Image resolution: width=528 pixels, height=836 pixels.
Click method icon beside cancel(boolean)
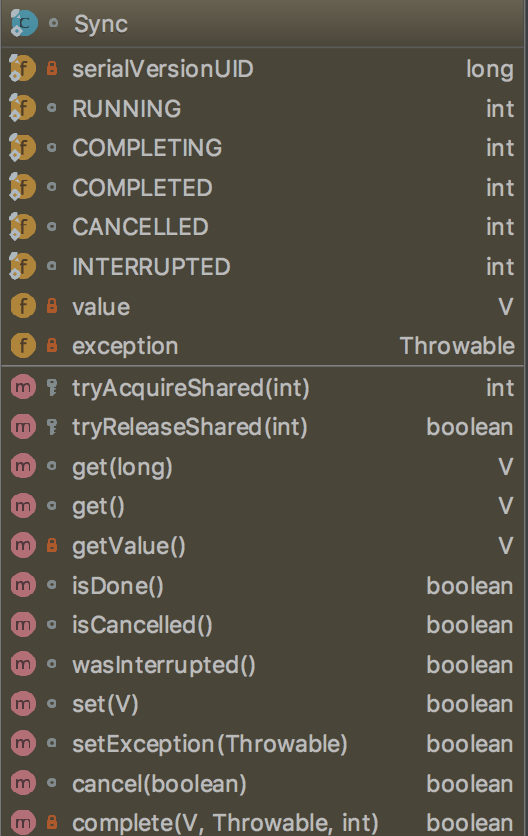coord(23,783)
